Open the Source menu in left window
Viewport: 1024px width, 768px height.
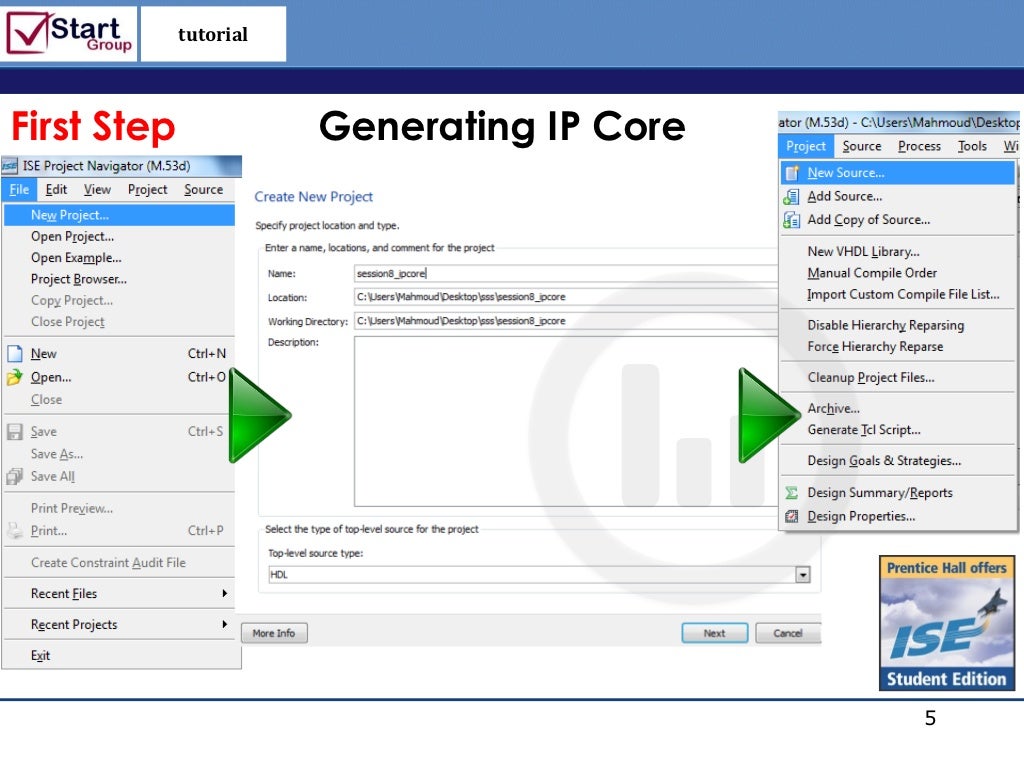[x=203, y=189]
